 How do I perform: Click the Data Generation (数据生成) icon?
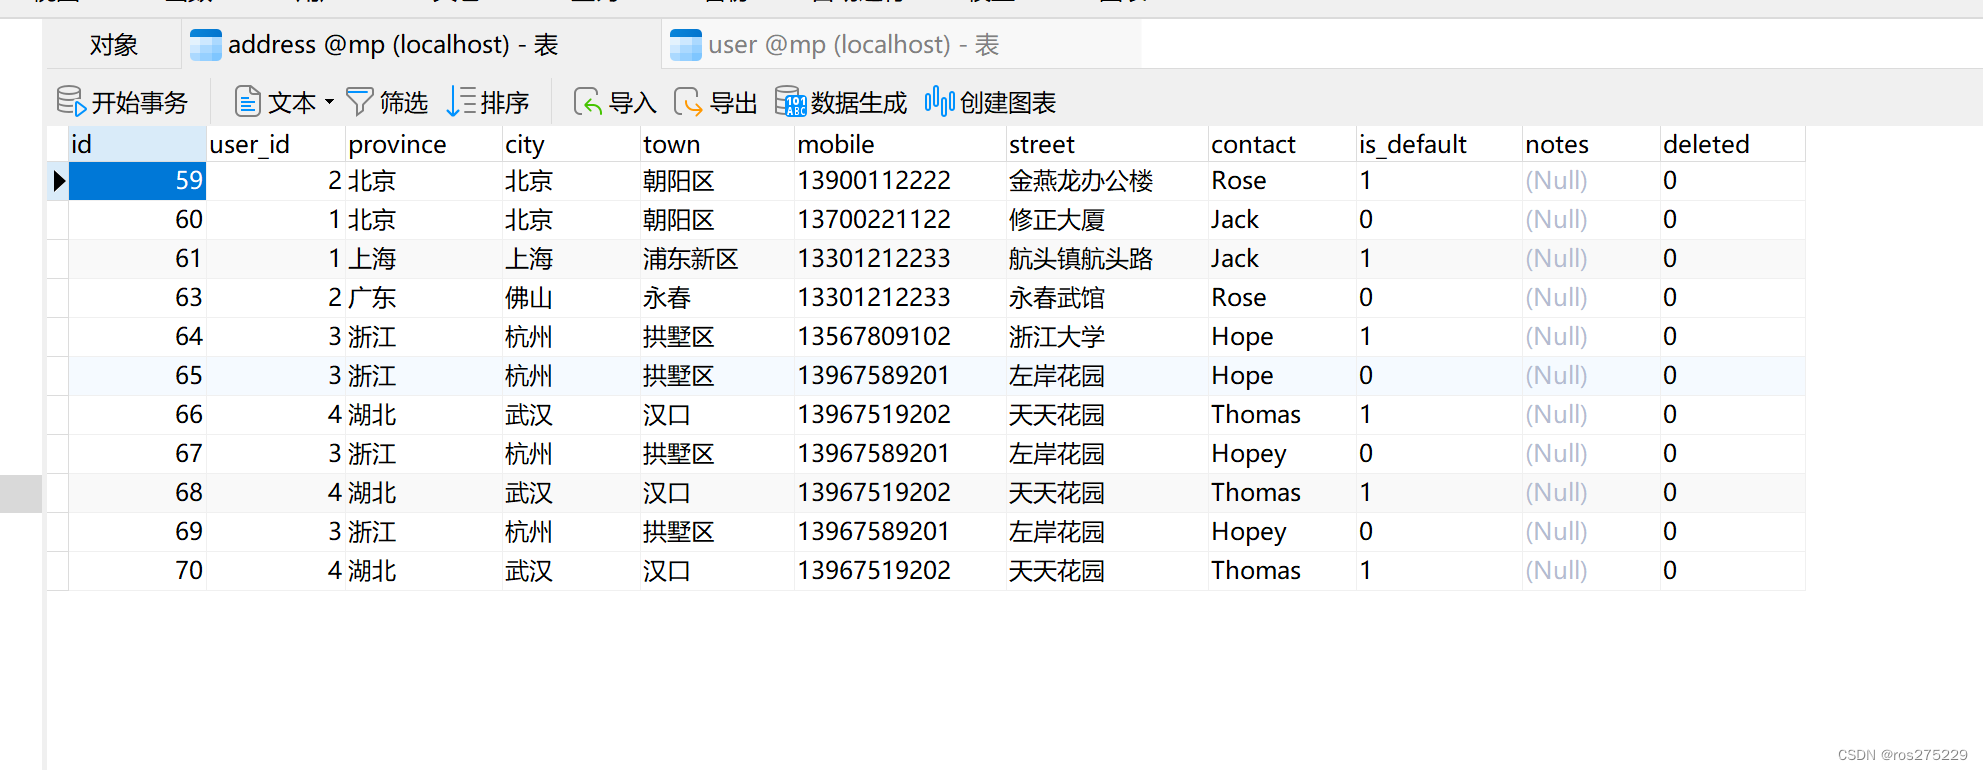(790, 102)
